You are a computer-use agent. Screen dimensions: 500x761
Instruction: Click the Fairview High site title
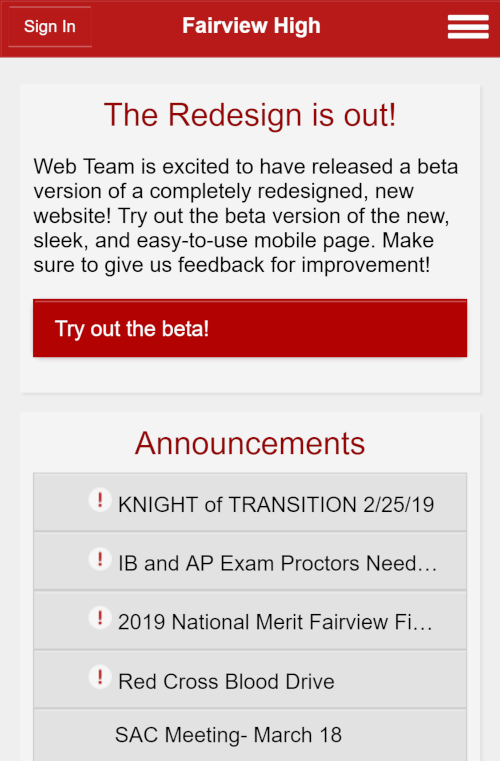(251, 26)
